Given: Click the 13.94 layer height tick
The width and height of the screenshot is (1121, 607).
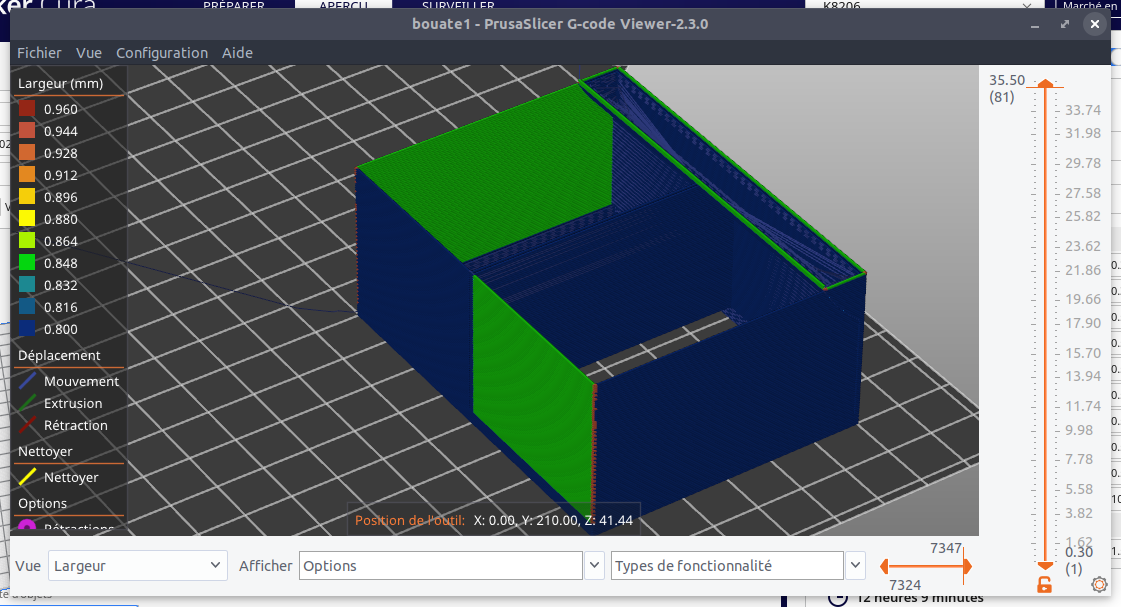Looking at the screenshot, I should 1082,375.
